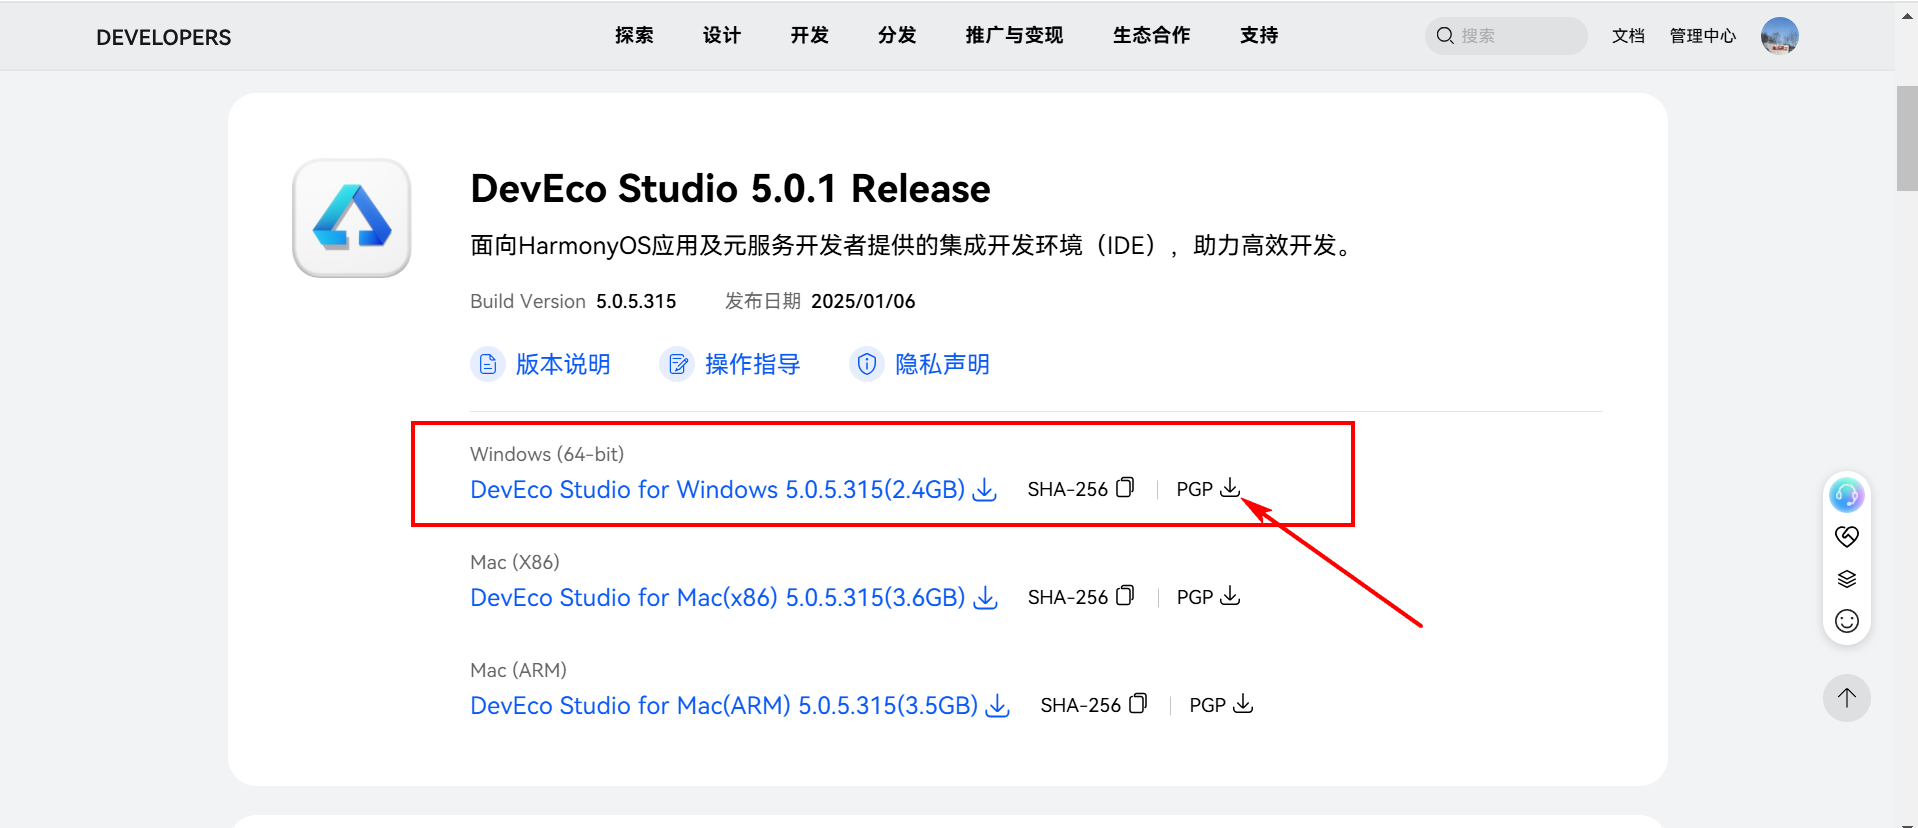Click the stacked layers floating icon
1918x828 pixels.
(1847, 579)
